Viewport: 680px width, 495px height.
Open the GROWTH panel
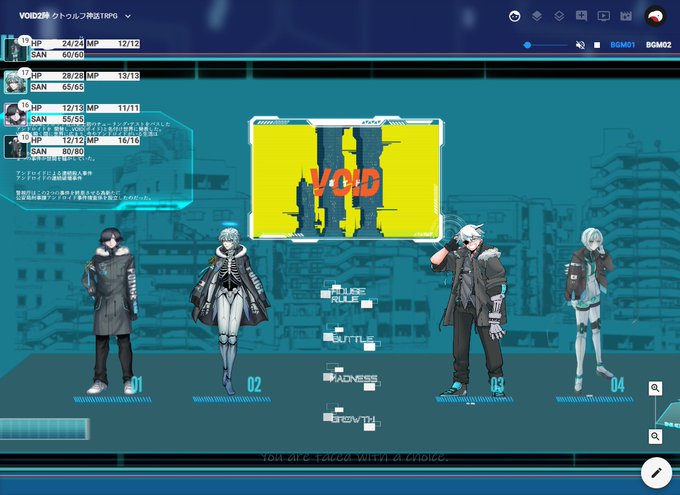[352, 419]
